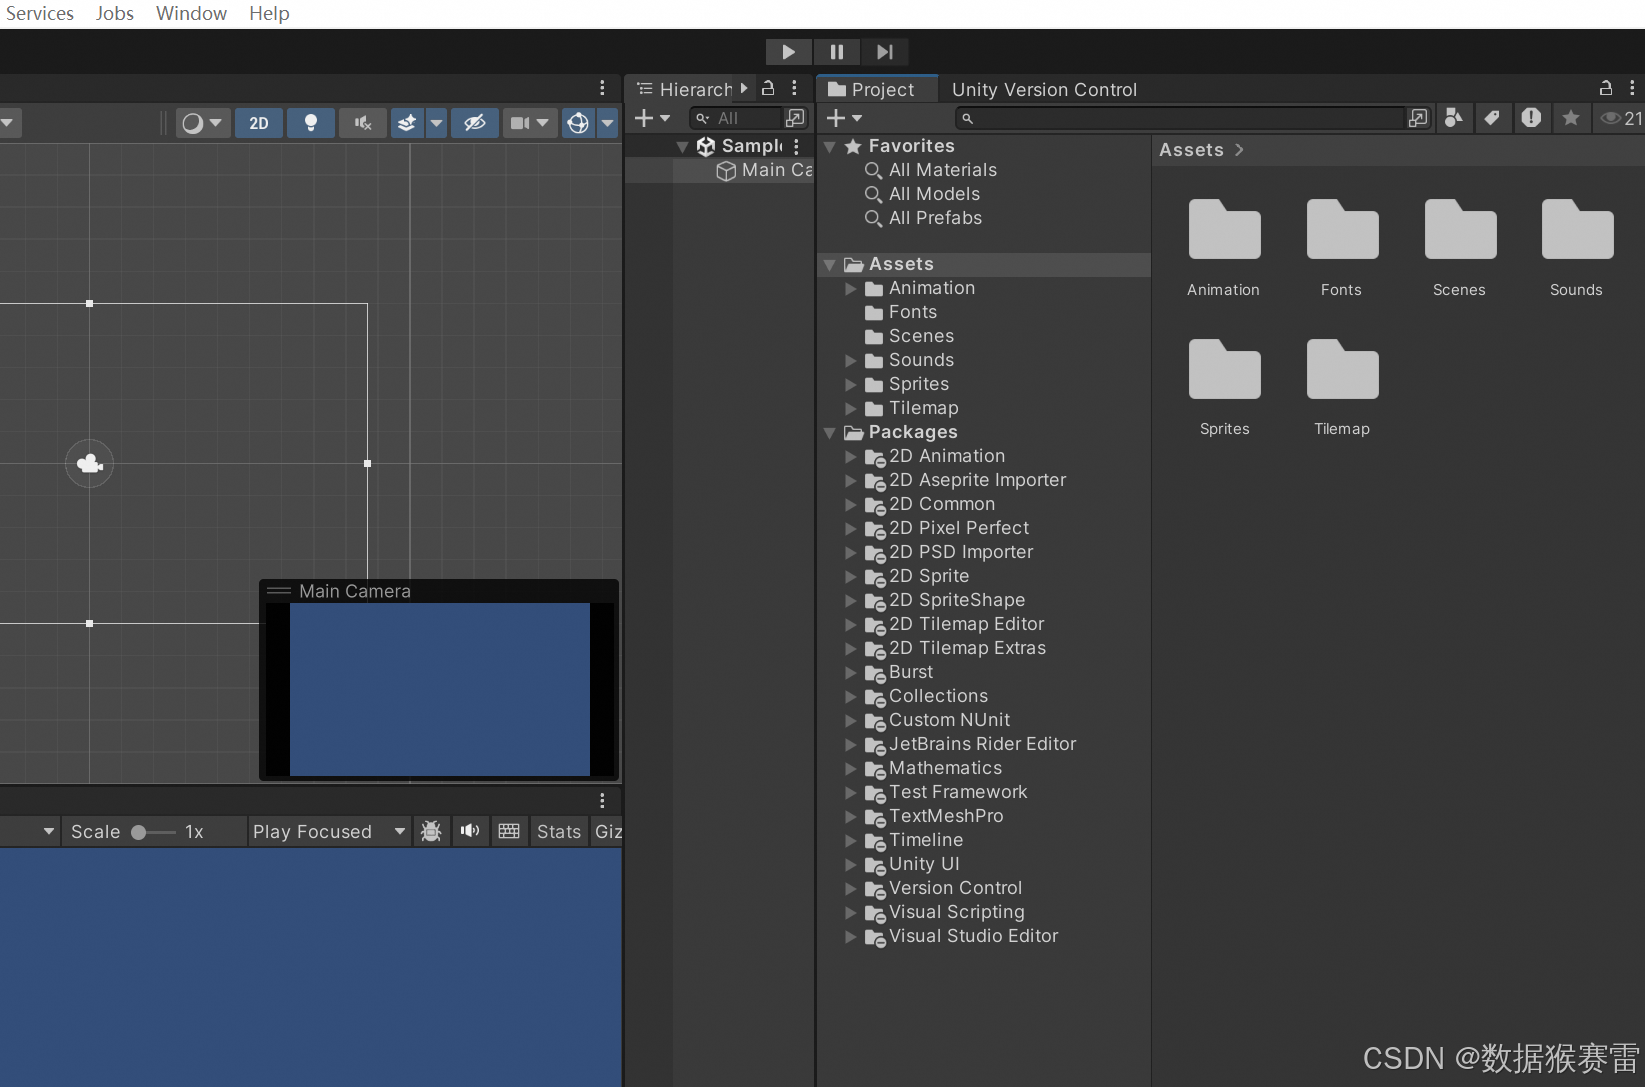Open the Jobs menu
The image size is (1645, 1087).
coord(115,13)
